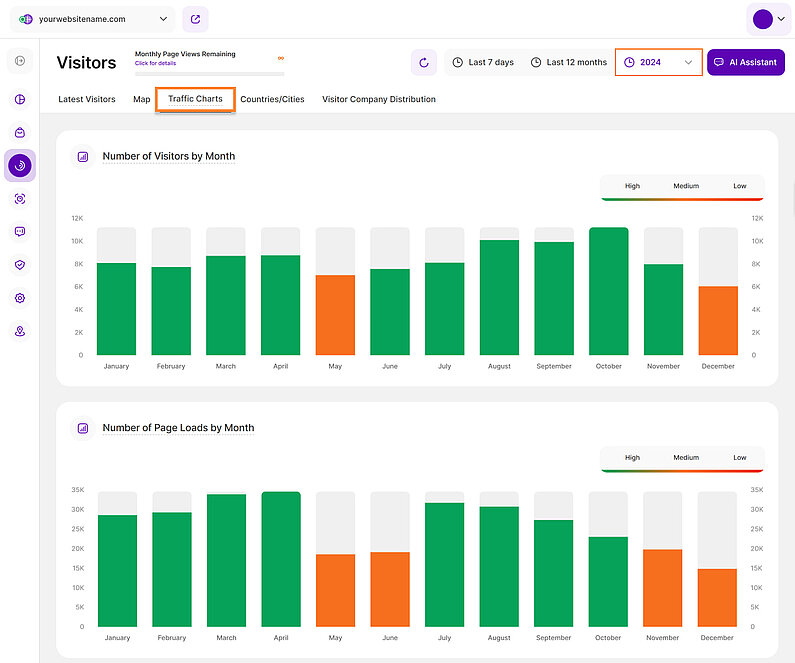The width and height of the screenshot is (795, 663).
Task: Open the shopping bag sidebar icon
Action: (20, 132)
